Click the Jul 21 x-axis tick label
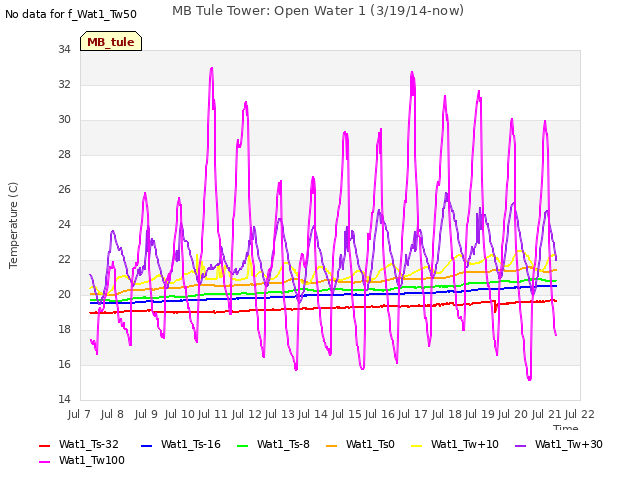Screen dimensions: 640x480 point(547,414)
